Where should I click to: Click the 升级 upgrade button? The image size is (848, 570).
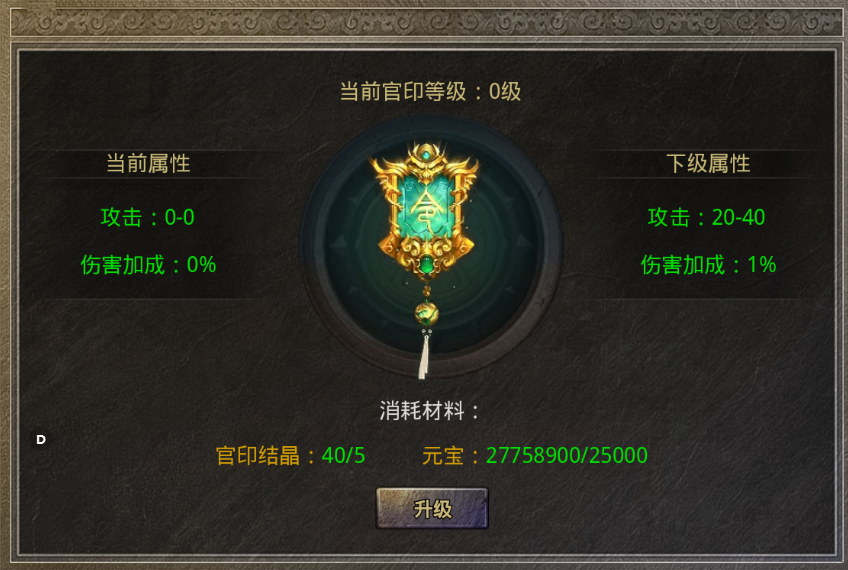click(432, 508)
